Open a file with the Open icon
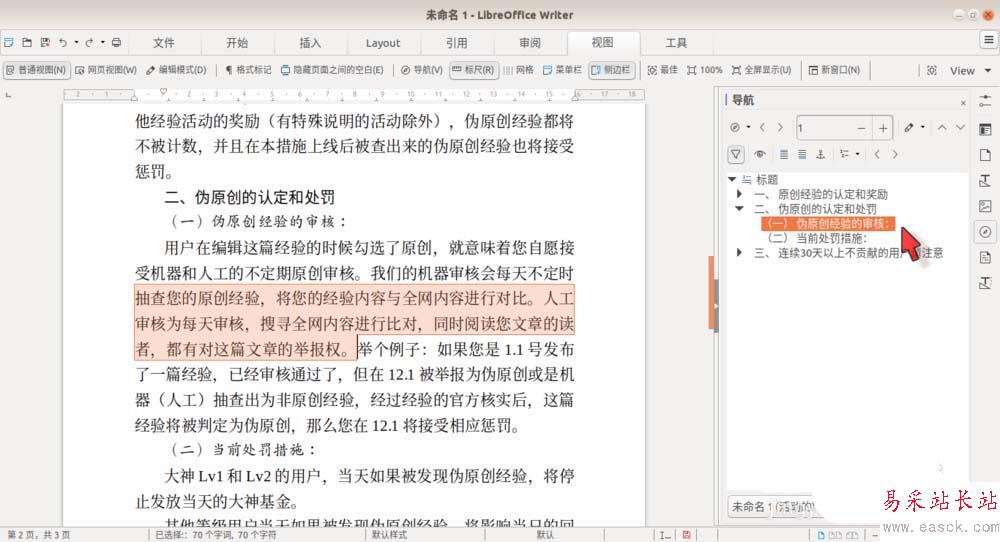Screen dimensions: 1000x542 click(x=27, y=43)
